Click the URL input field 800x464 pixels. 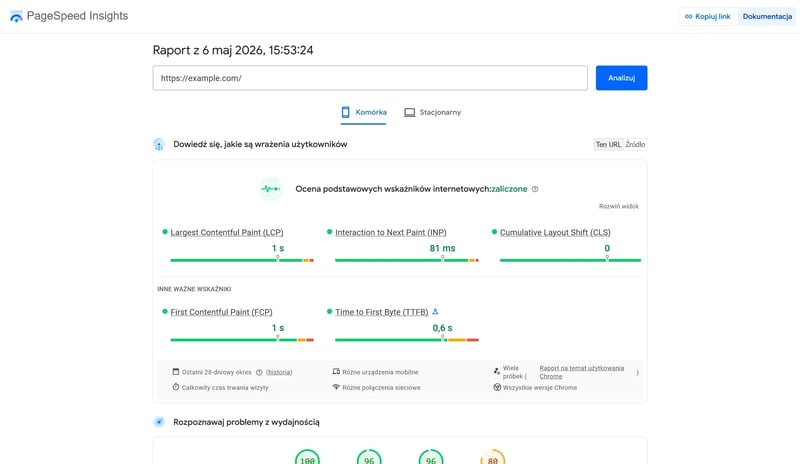click(x=370, y=78)
